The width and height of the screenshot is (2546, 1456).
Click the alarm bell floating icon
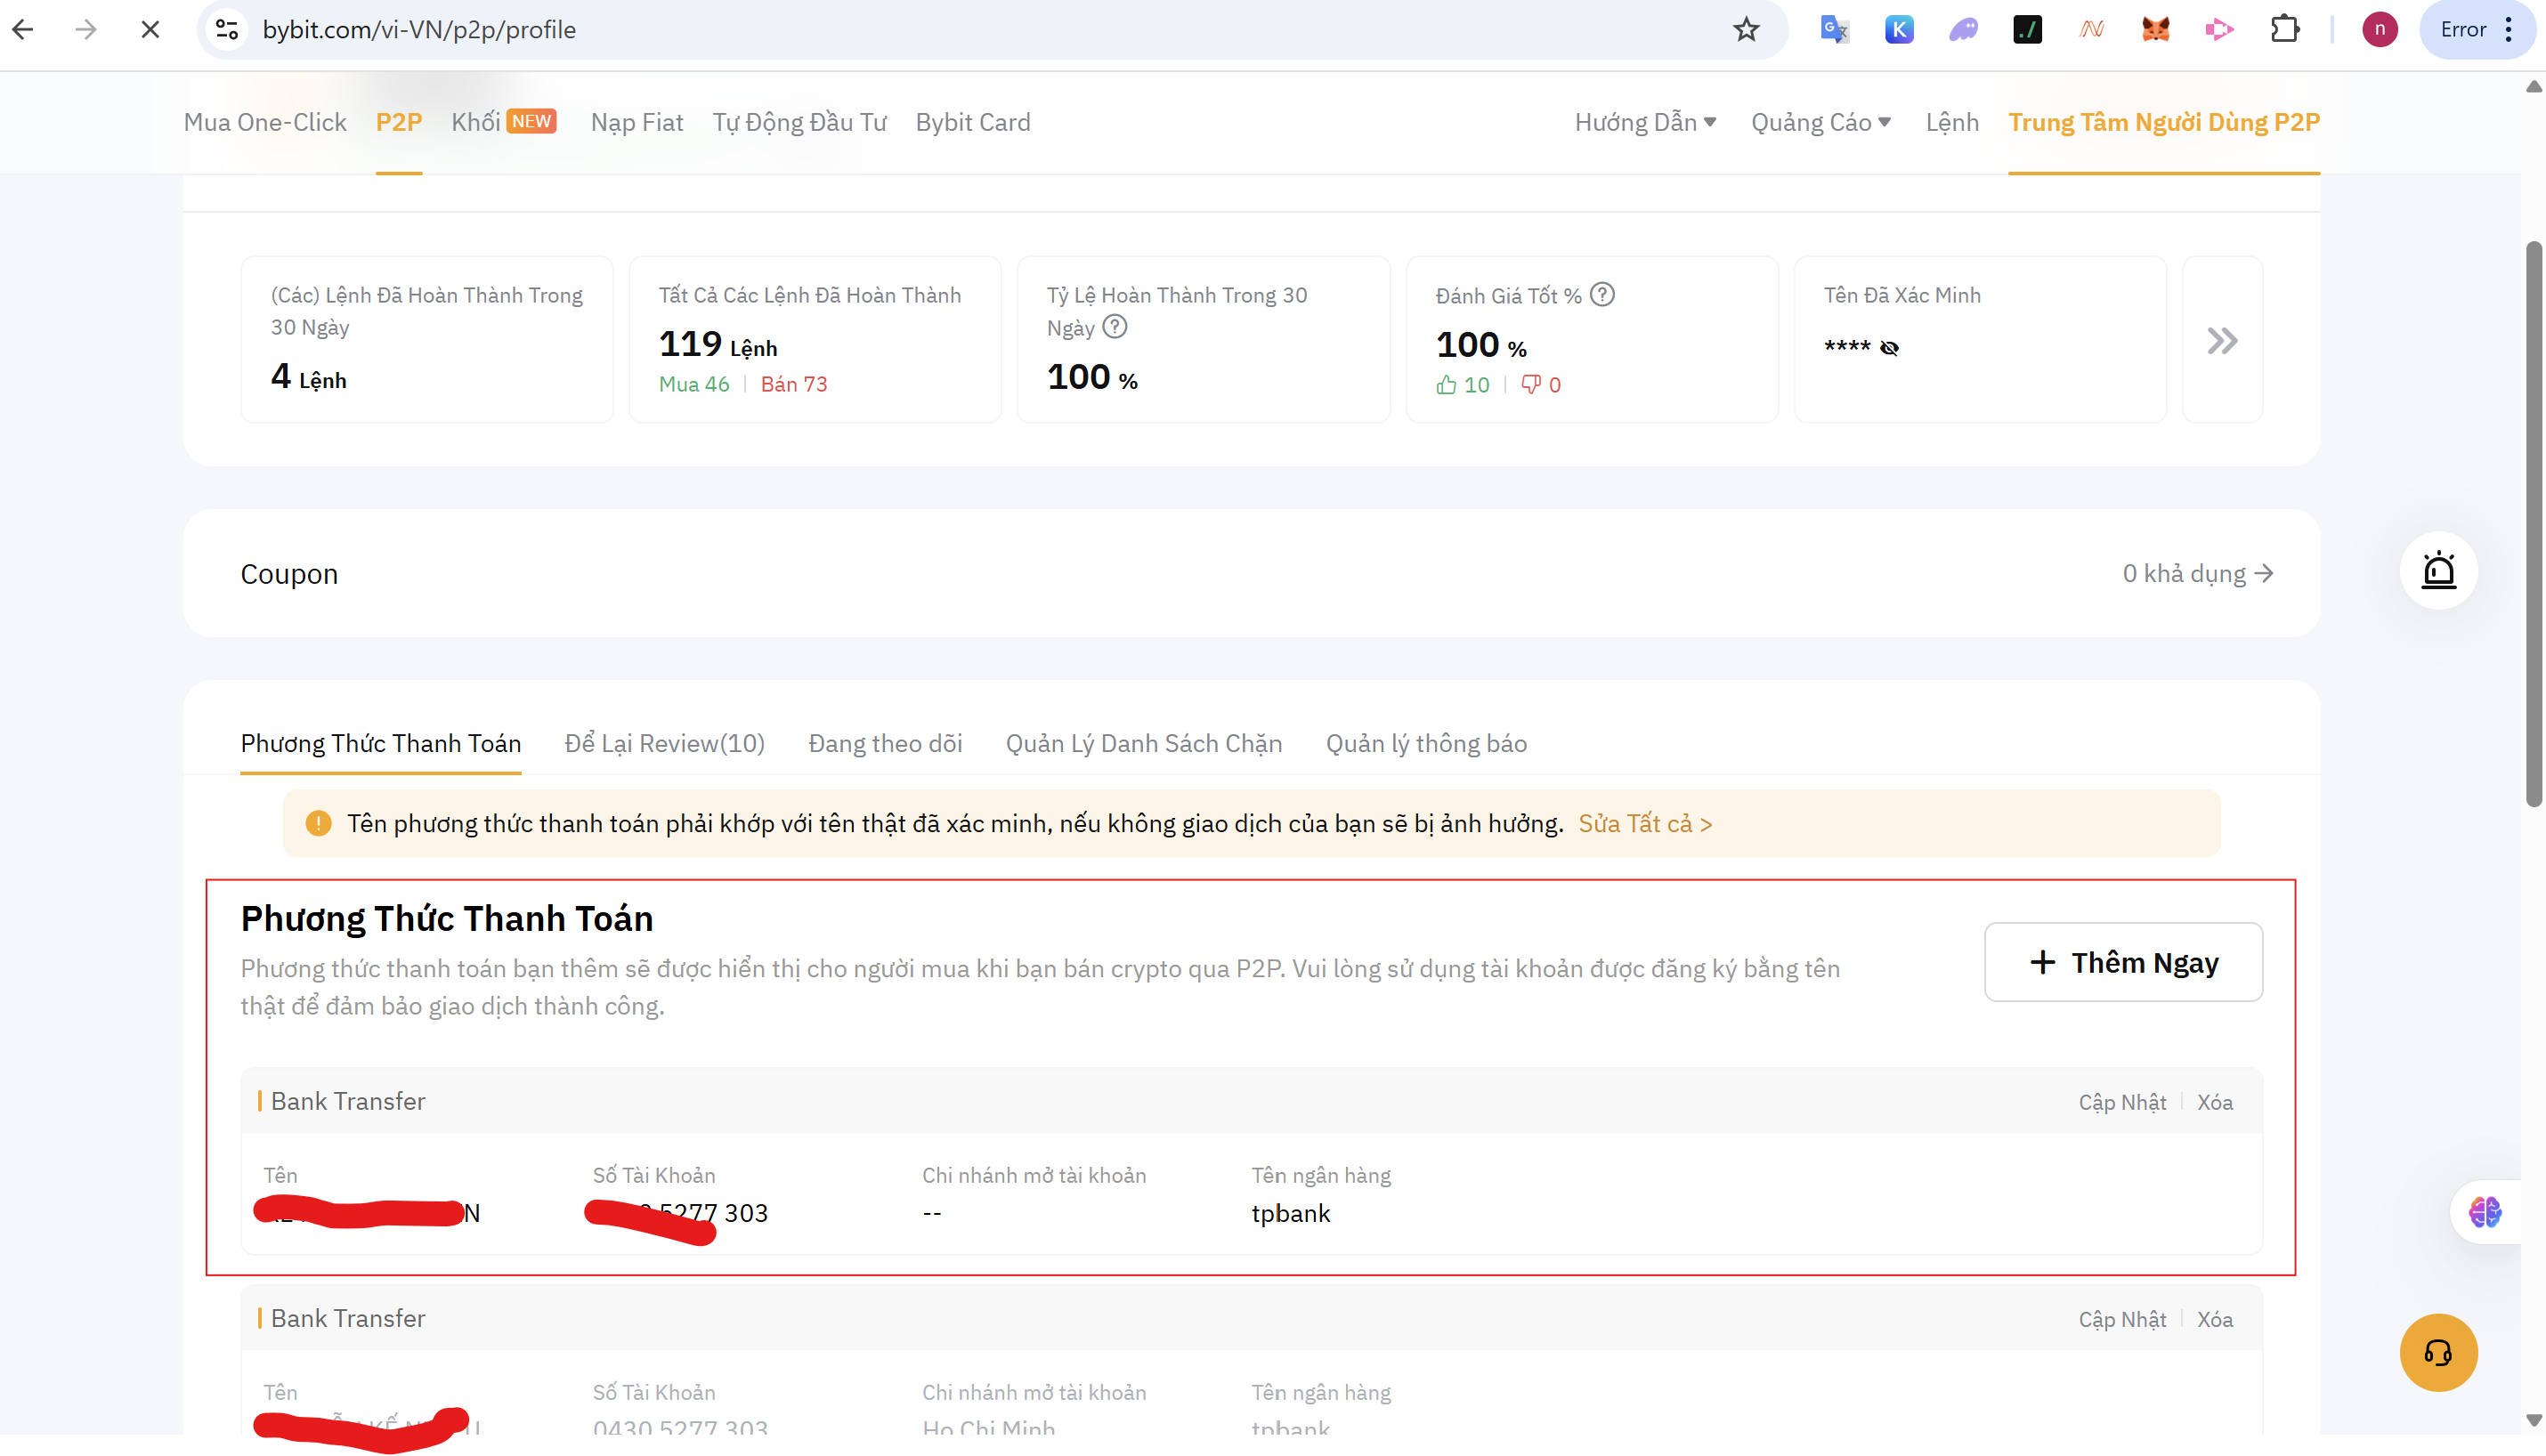point(2438,570)
